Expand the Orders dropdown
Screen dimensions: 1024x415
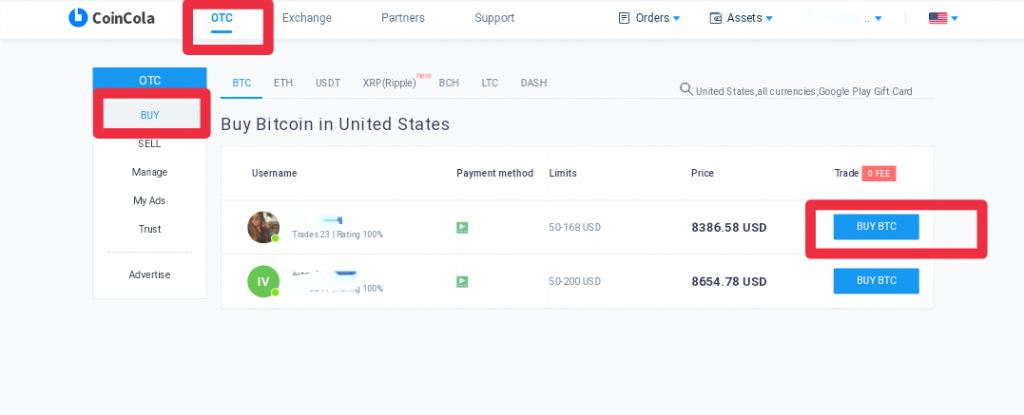[650, 18]
